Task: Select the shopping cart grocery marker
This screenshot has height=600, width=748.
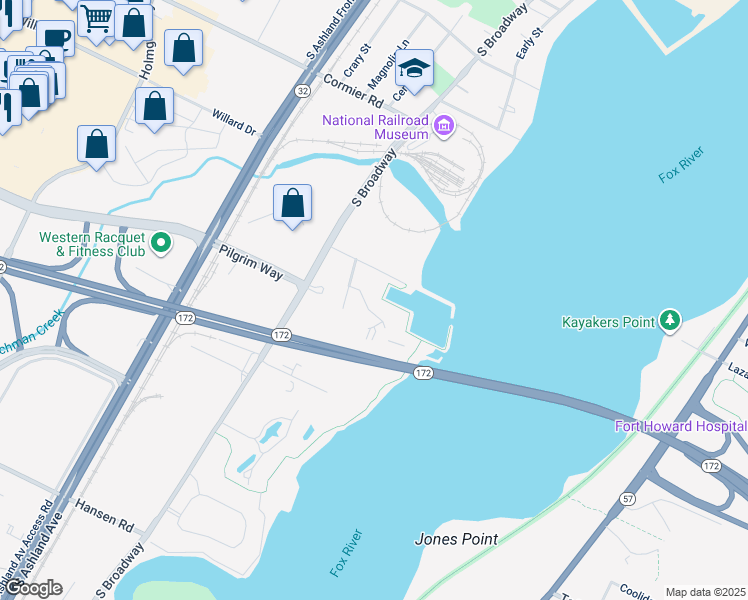Action: [x=96, y=22]
